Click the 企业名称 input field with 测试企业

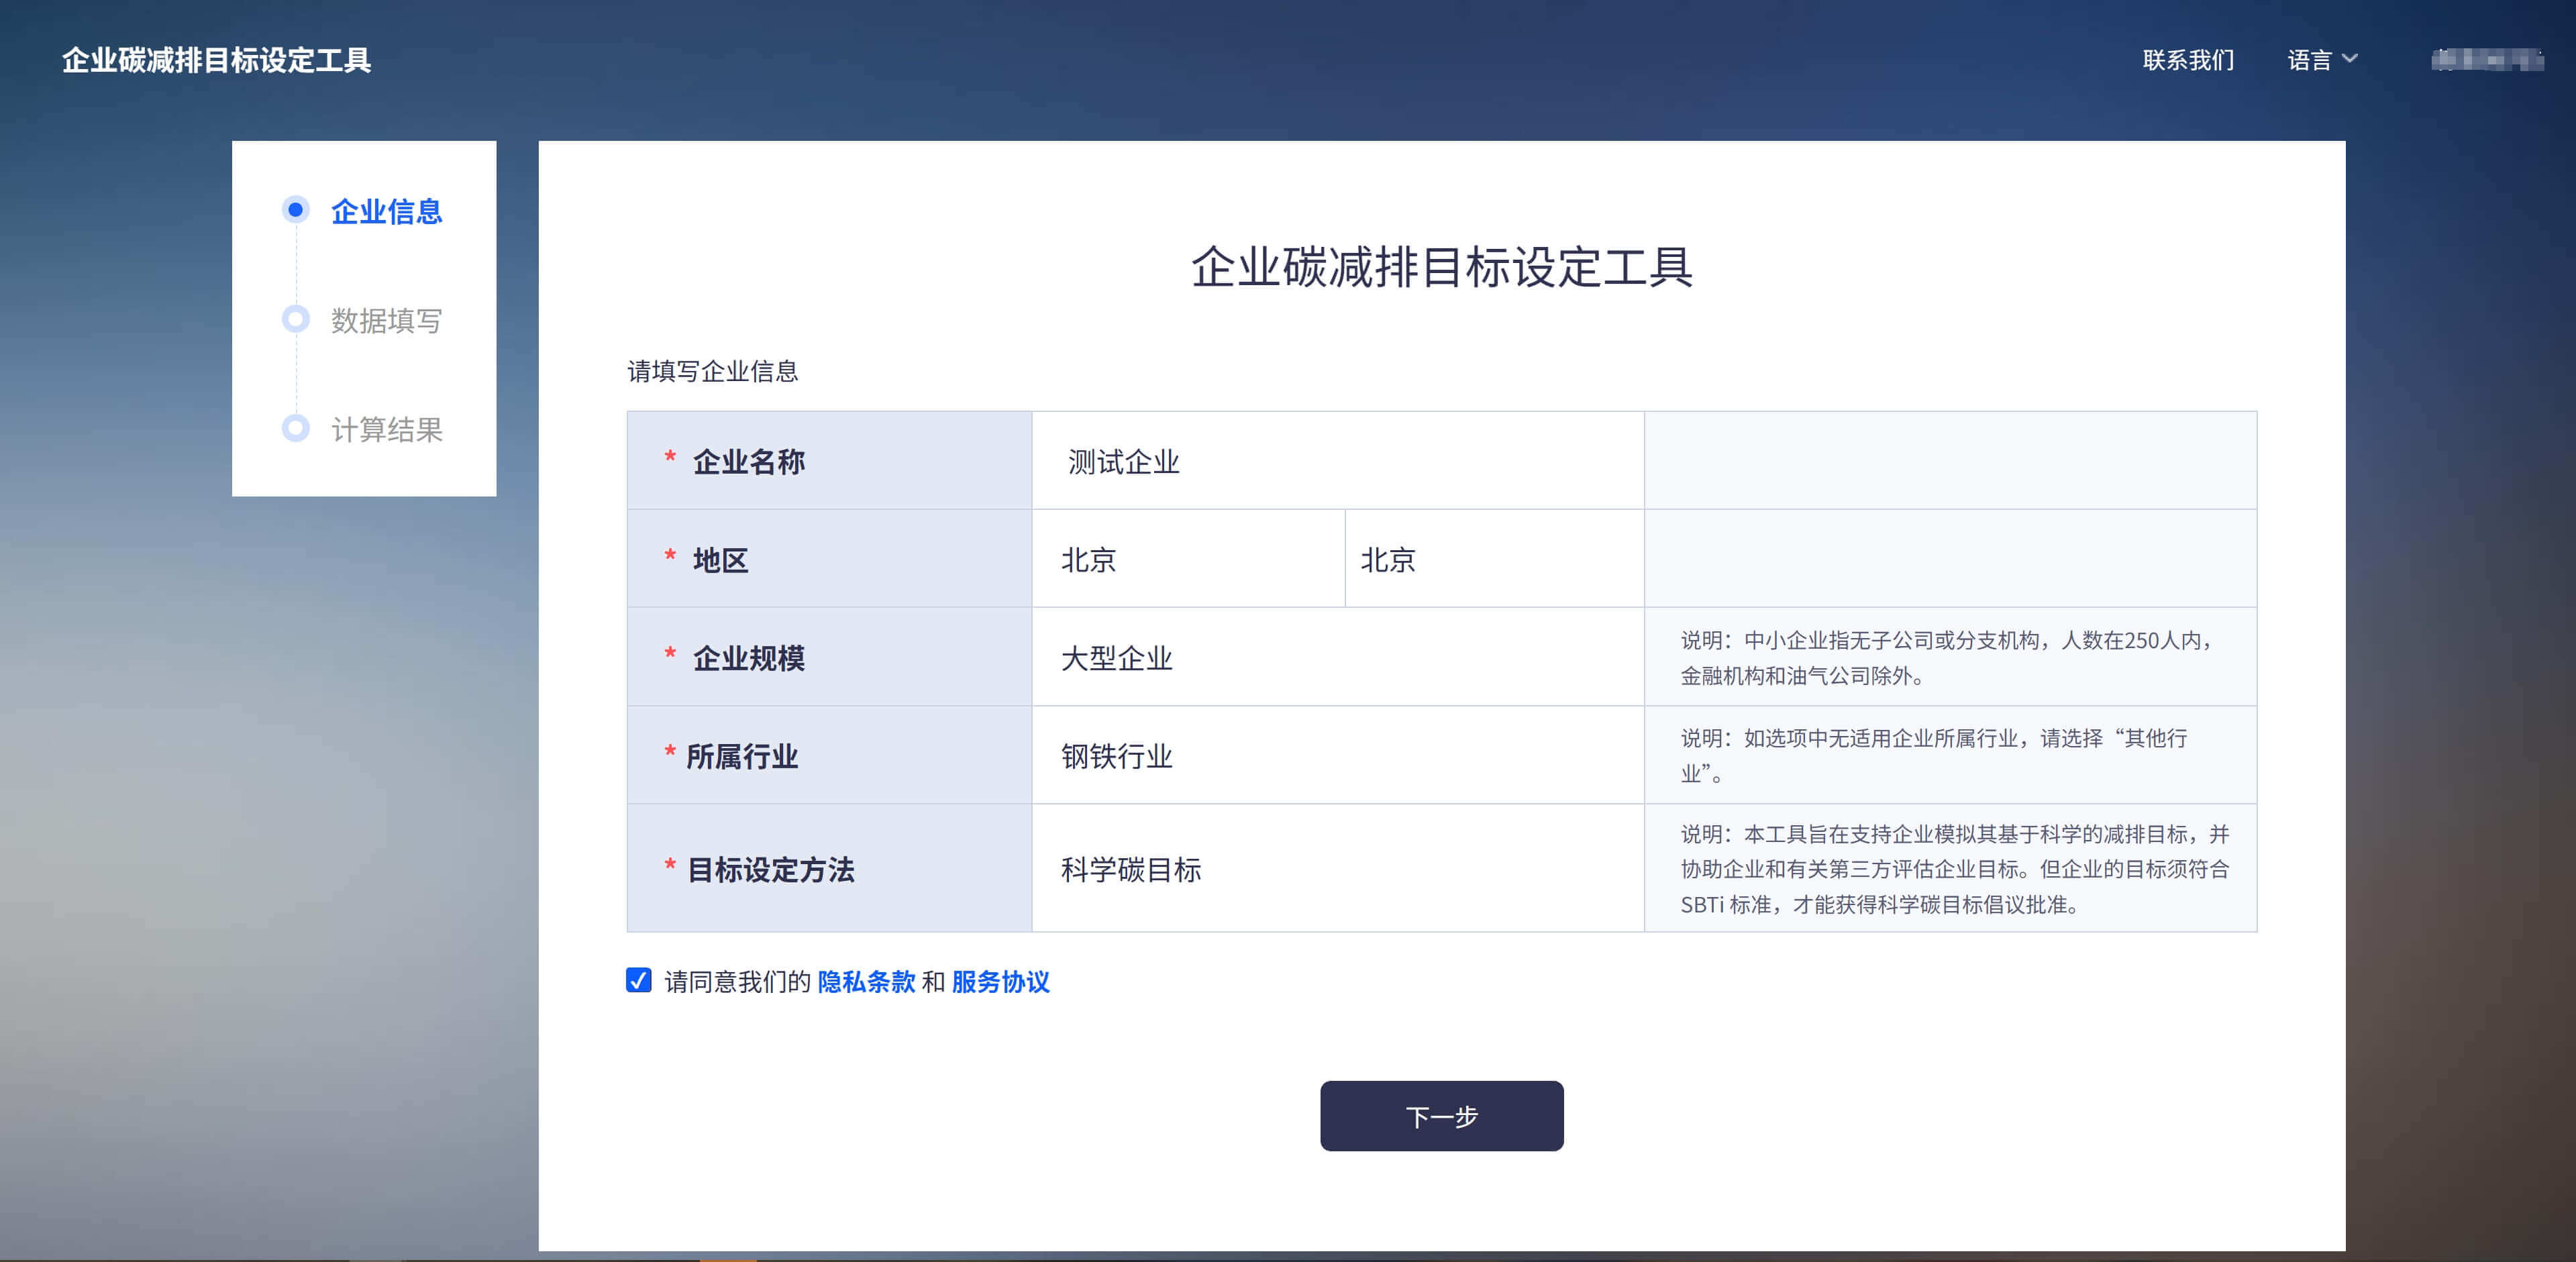tap(1337, 461)
